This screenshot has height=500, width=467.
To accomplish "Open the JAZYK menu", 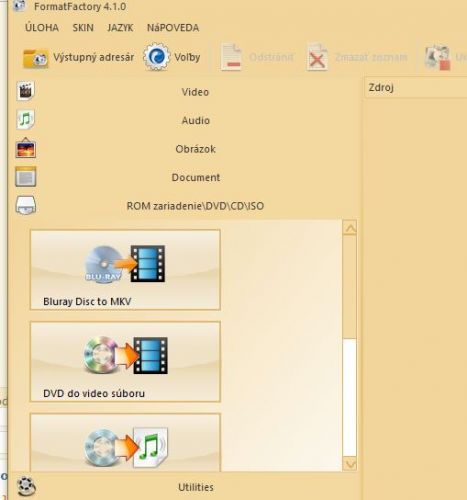I will (x=120, y=28).
